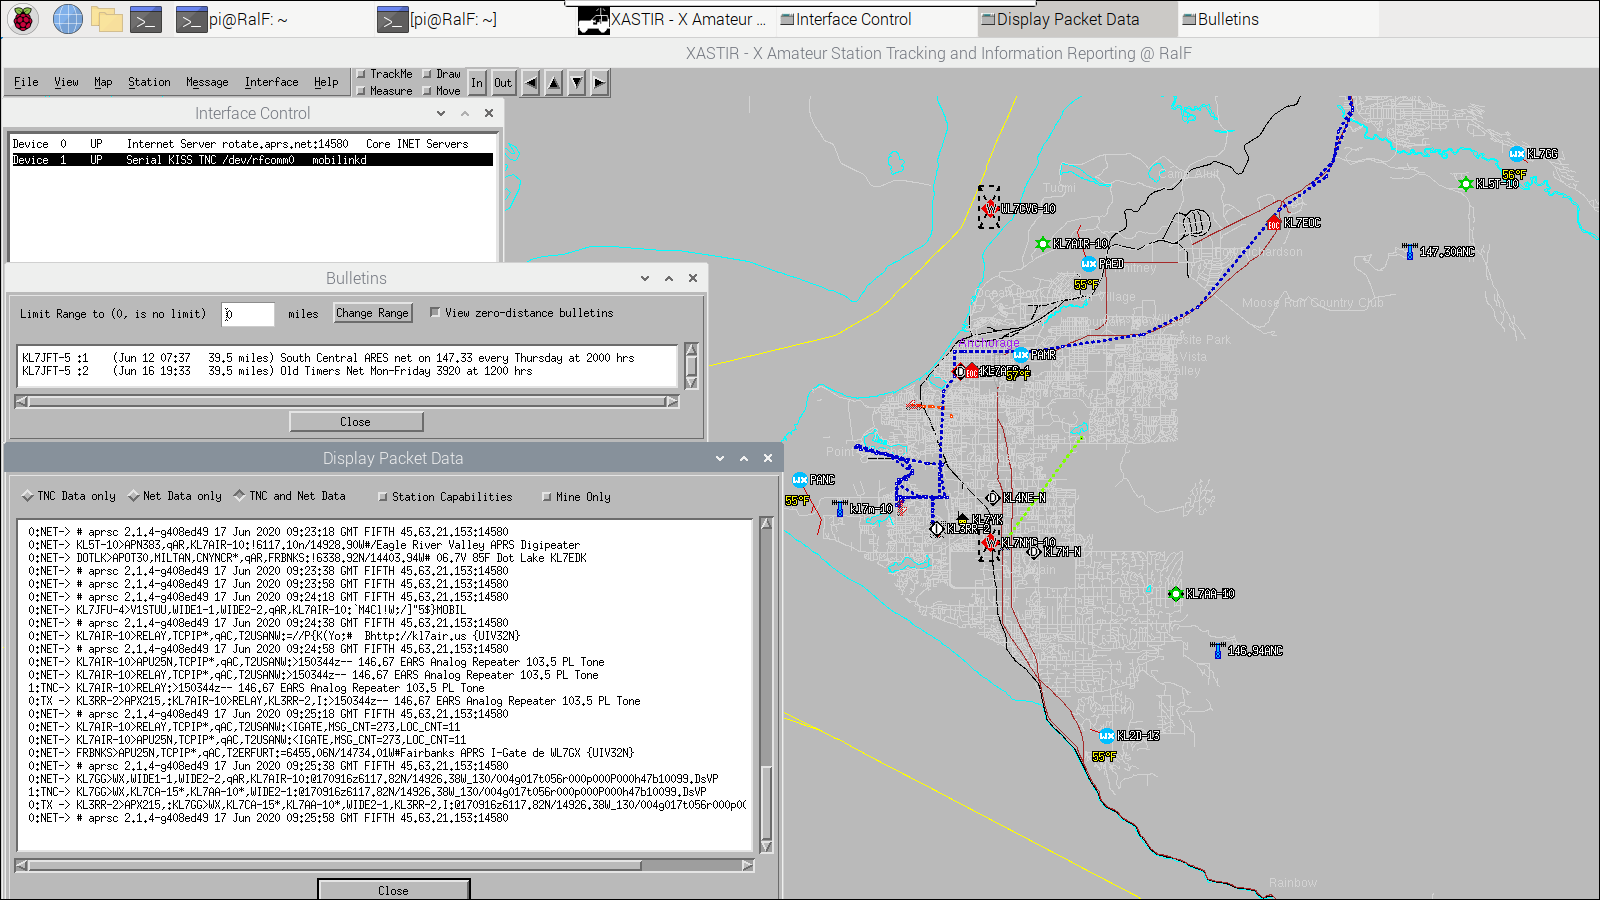This screenshot has width=1600, height=900.
Task: Click the KL7AA-10 green star icon
Action: [1176, 594]
